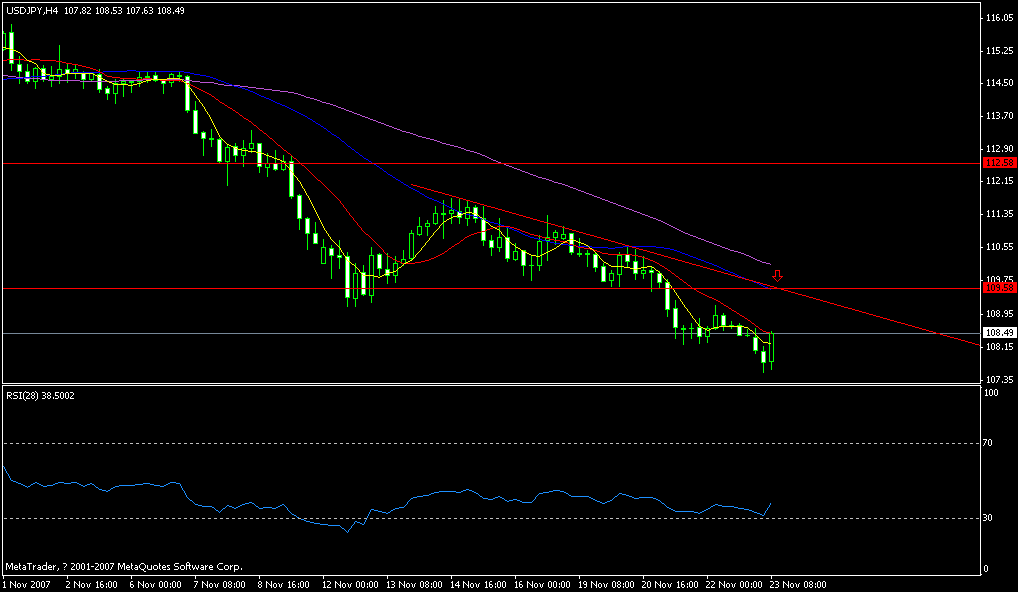
Task: Click the 19 Nov 08:00 time label
Action: point(608,585)
